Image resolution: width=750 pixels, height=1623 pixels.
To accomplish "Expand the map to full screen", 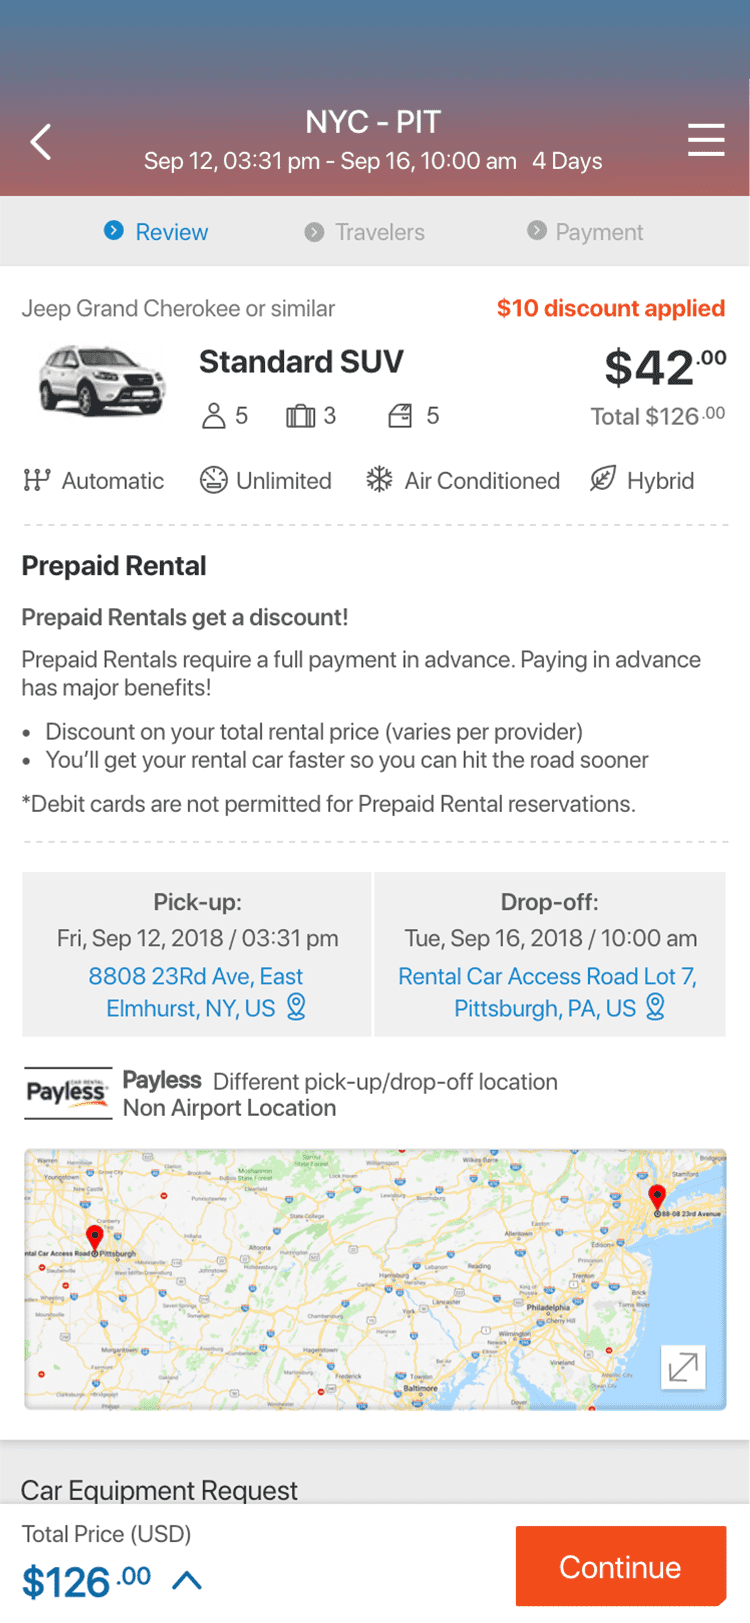I will (x=683, y=1366).
